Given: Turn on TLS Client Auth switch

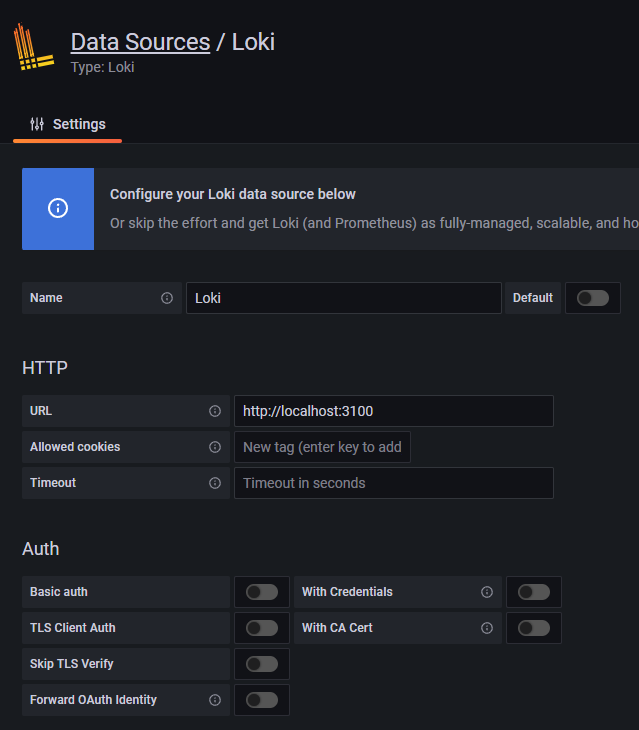Looking at the screenshot, I should click(262, 628).
